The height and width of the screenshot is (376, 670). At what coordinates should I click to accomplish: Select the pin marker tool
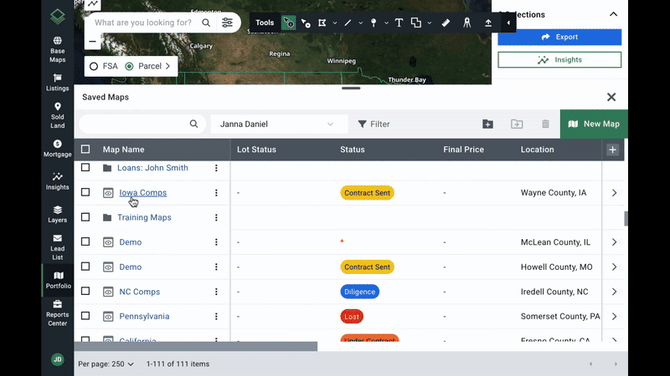point(373,23)
